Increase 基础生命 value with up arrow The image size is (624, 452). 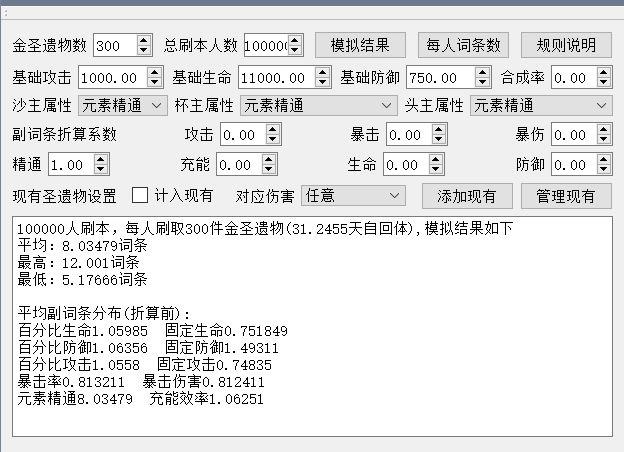click(322, 72)
